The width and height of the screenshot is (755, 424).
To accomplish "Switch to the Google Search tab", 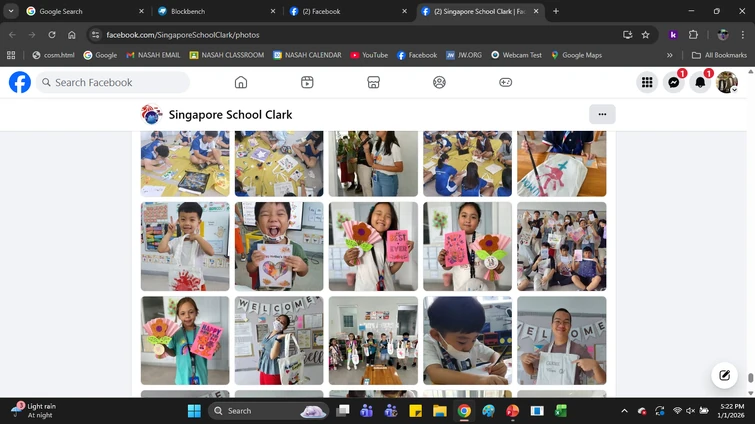I will pyautogui.click(x=85, y=11).
